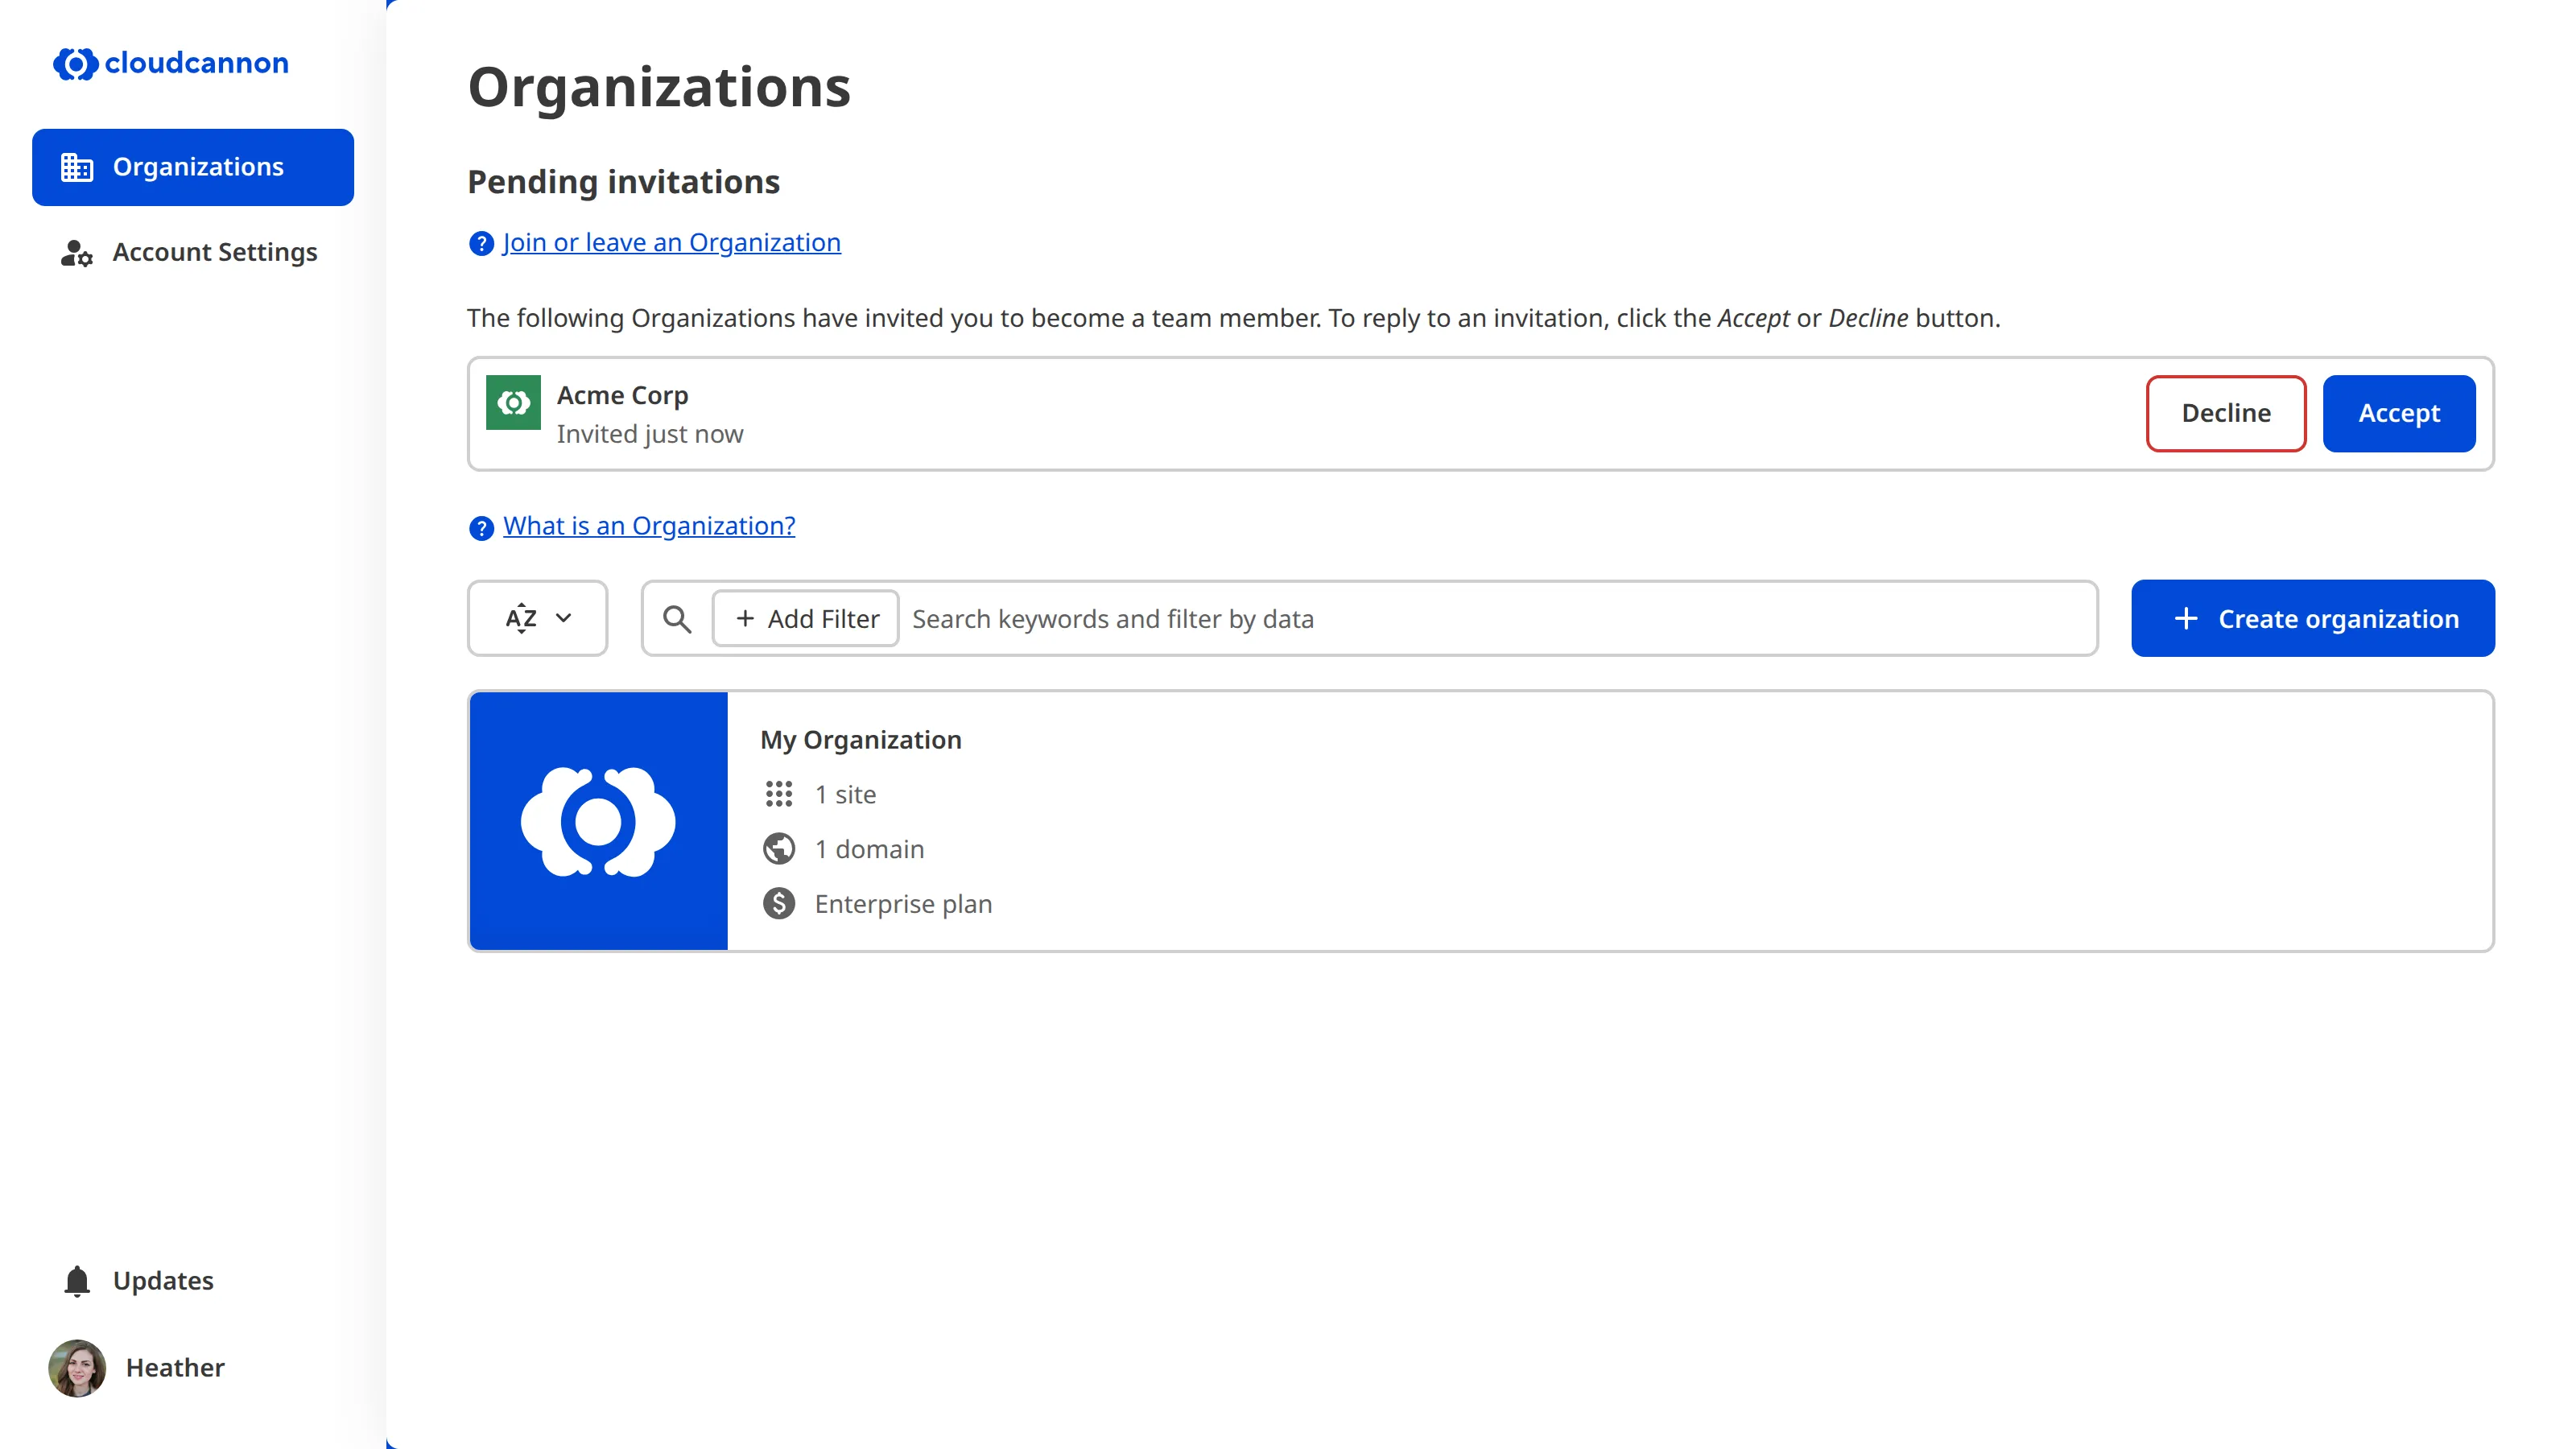Click inside the search keywords field
2576x1449 pixels.
click(x=1400, y=618)
